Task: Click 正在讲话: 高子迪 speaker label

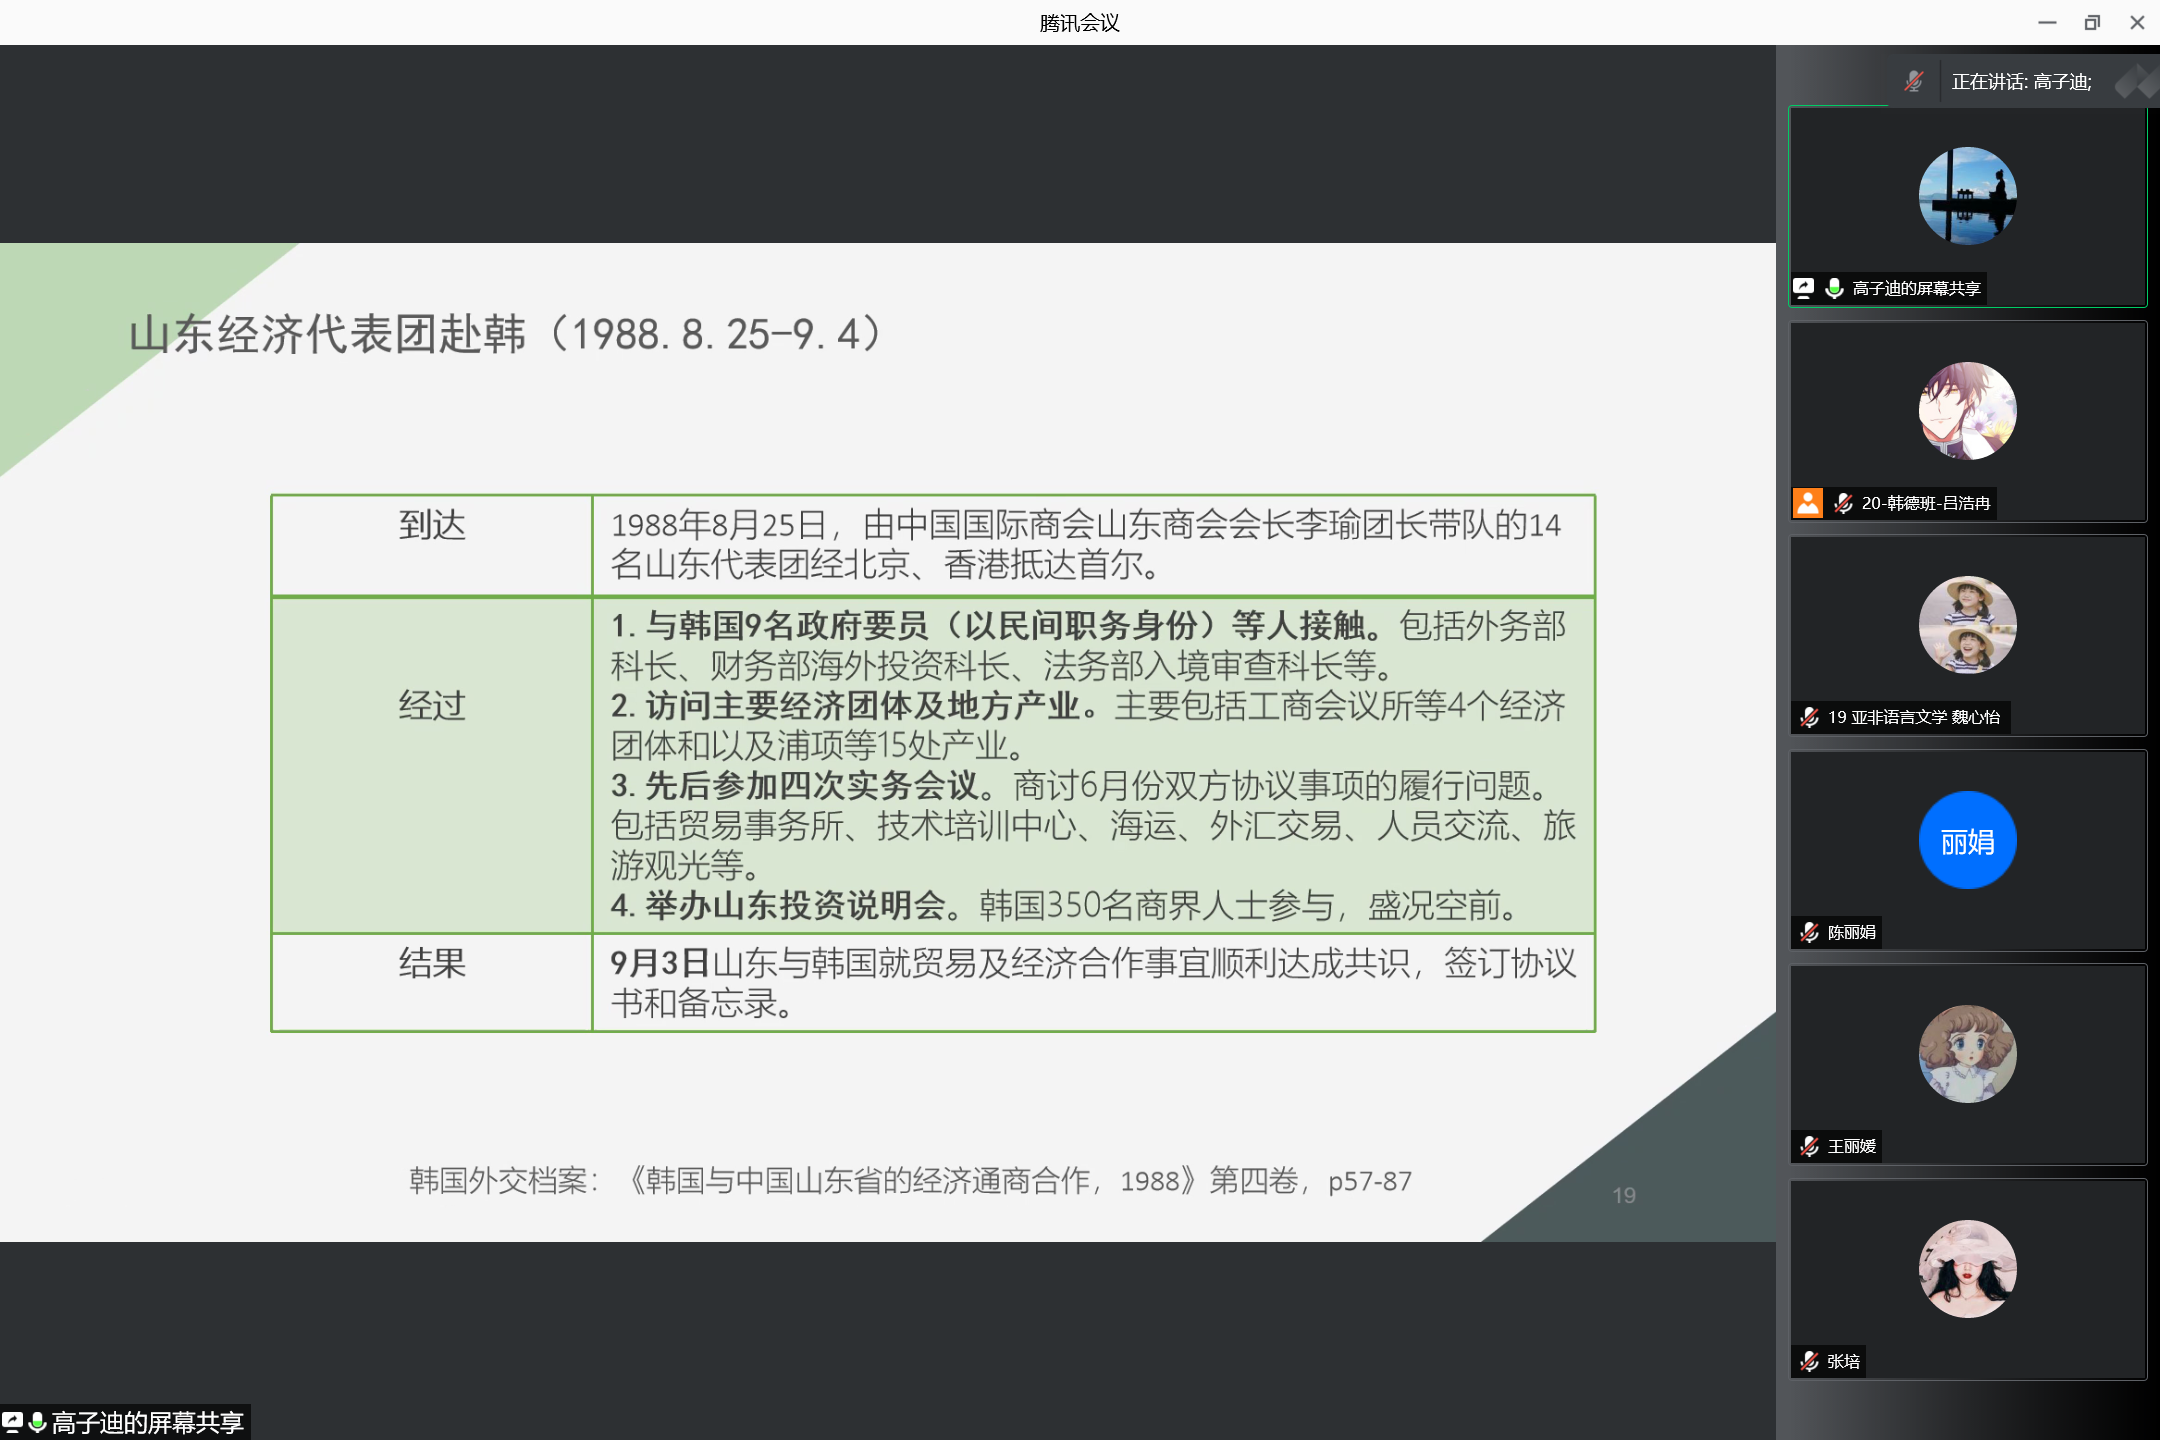Action: coord(2021,82)
